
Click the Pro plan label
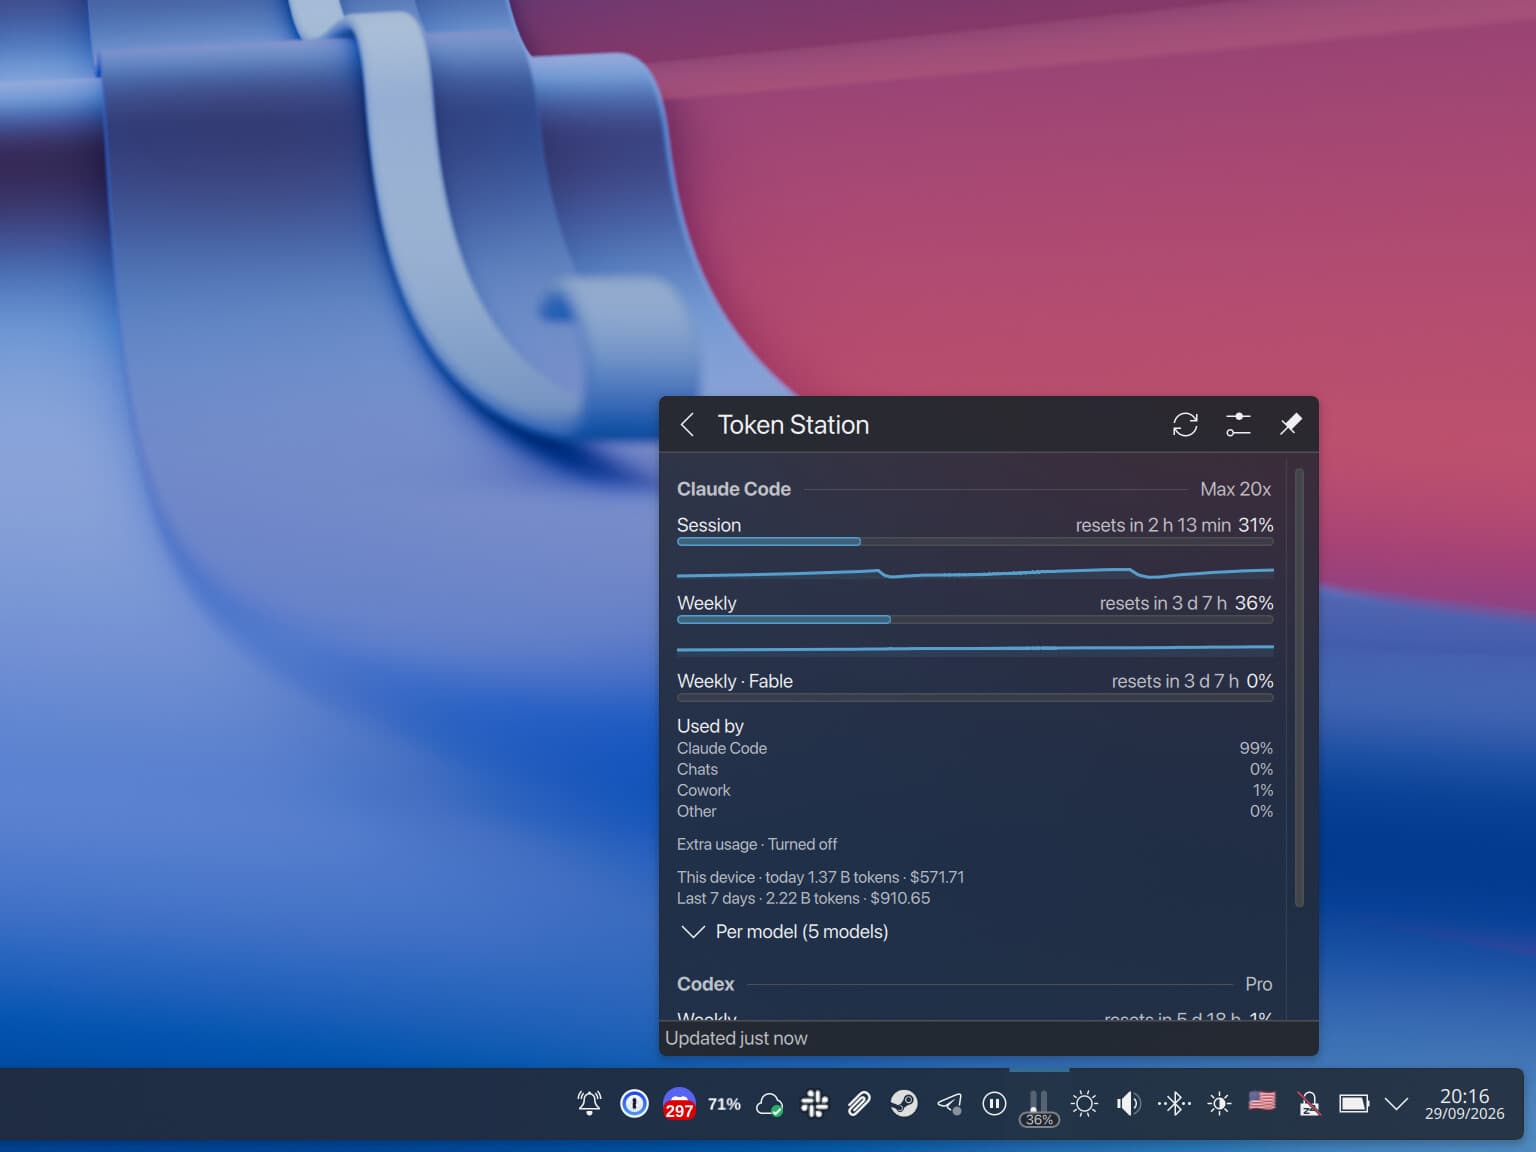point(1258,984)
